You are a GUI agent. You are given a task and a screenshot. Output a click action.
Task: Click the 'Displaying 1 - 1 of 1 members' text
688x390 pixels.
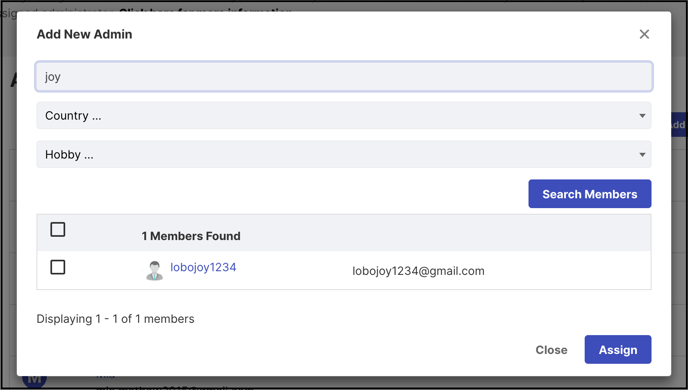(x=115, y=319)
